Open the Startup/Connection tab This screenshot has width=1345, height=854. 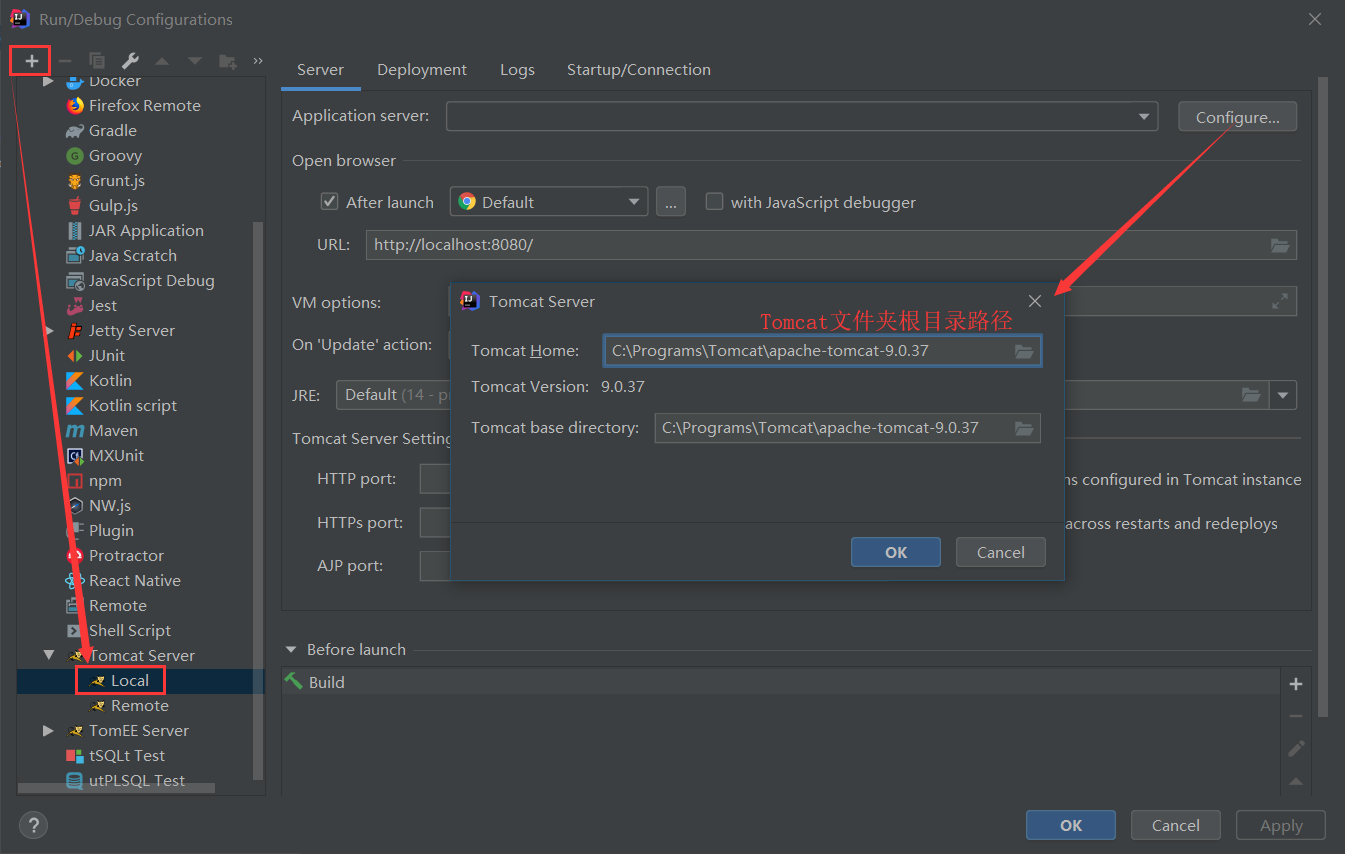point(639,69)
